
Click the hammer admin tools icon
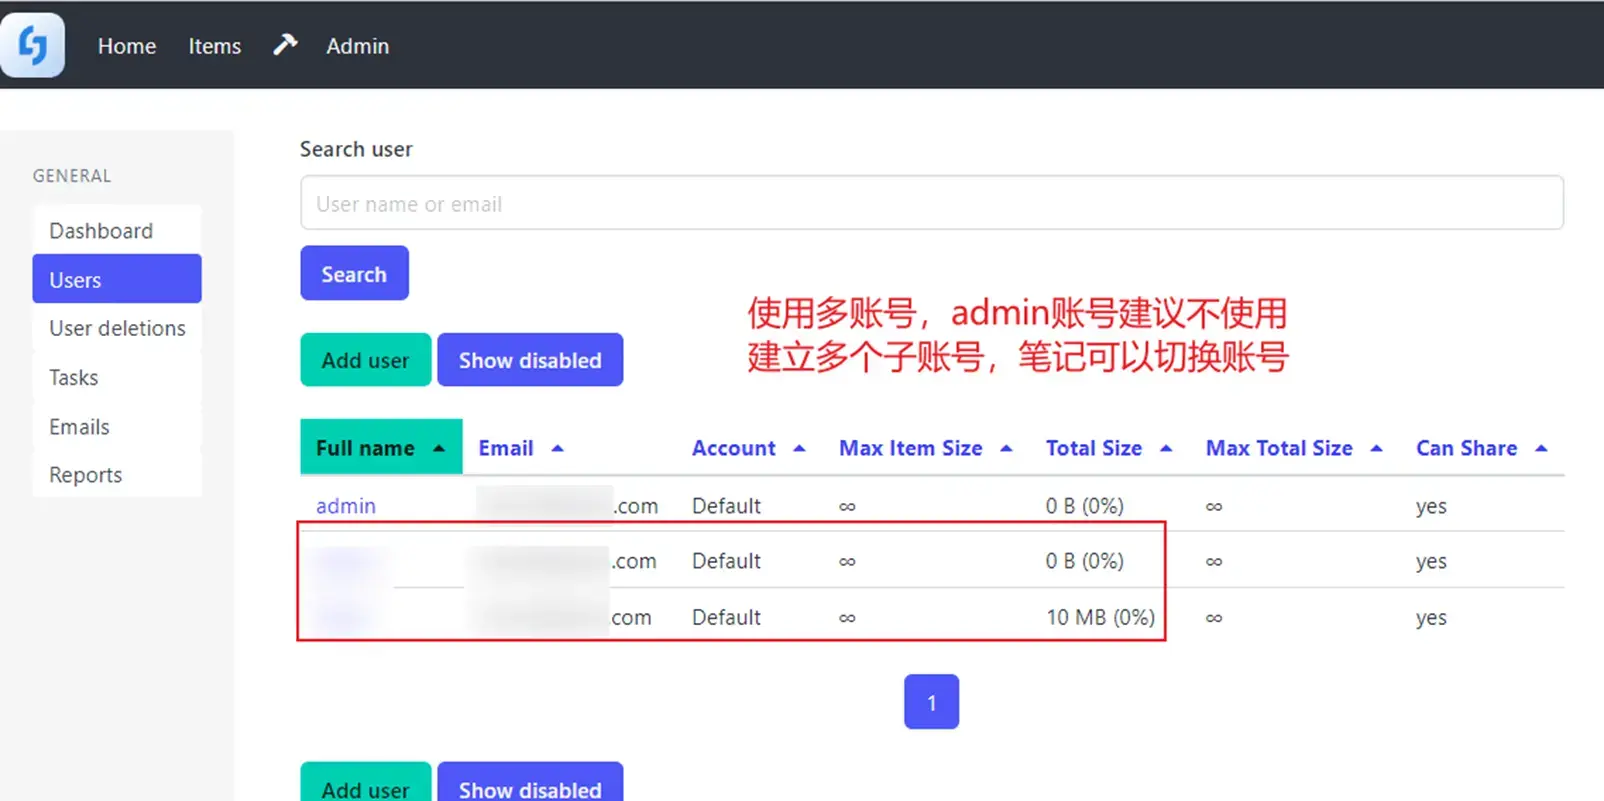(285, 45)
